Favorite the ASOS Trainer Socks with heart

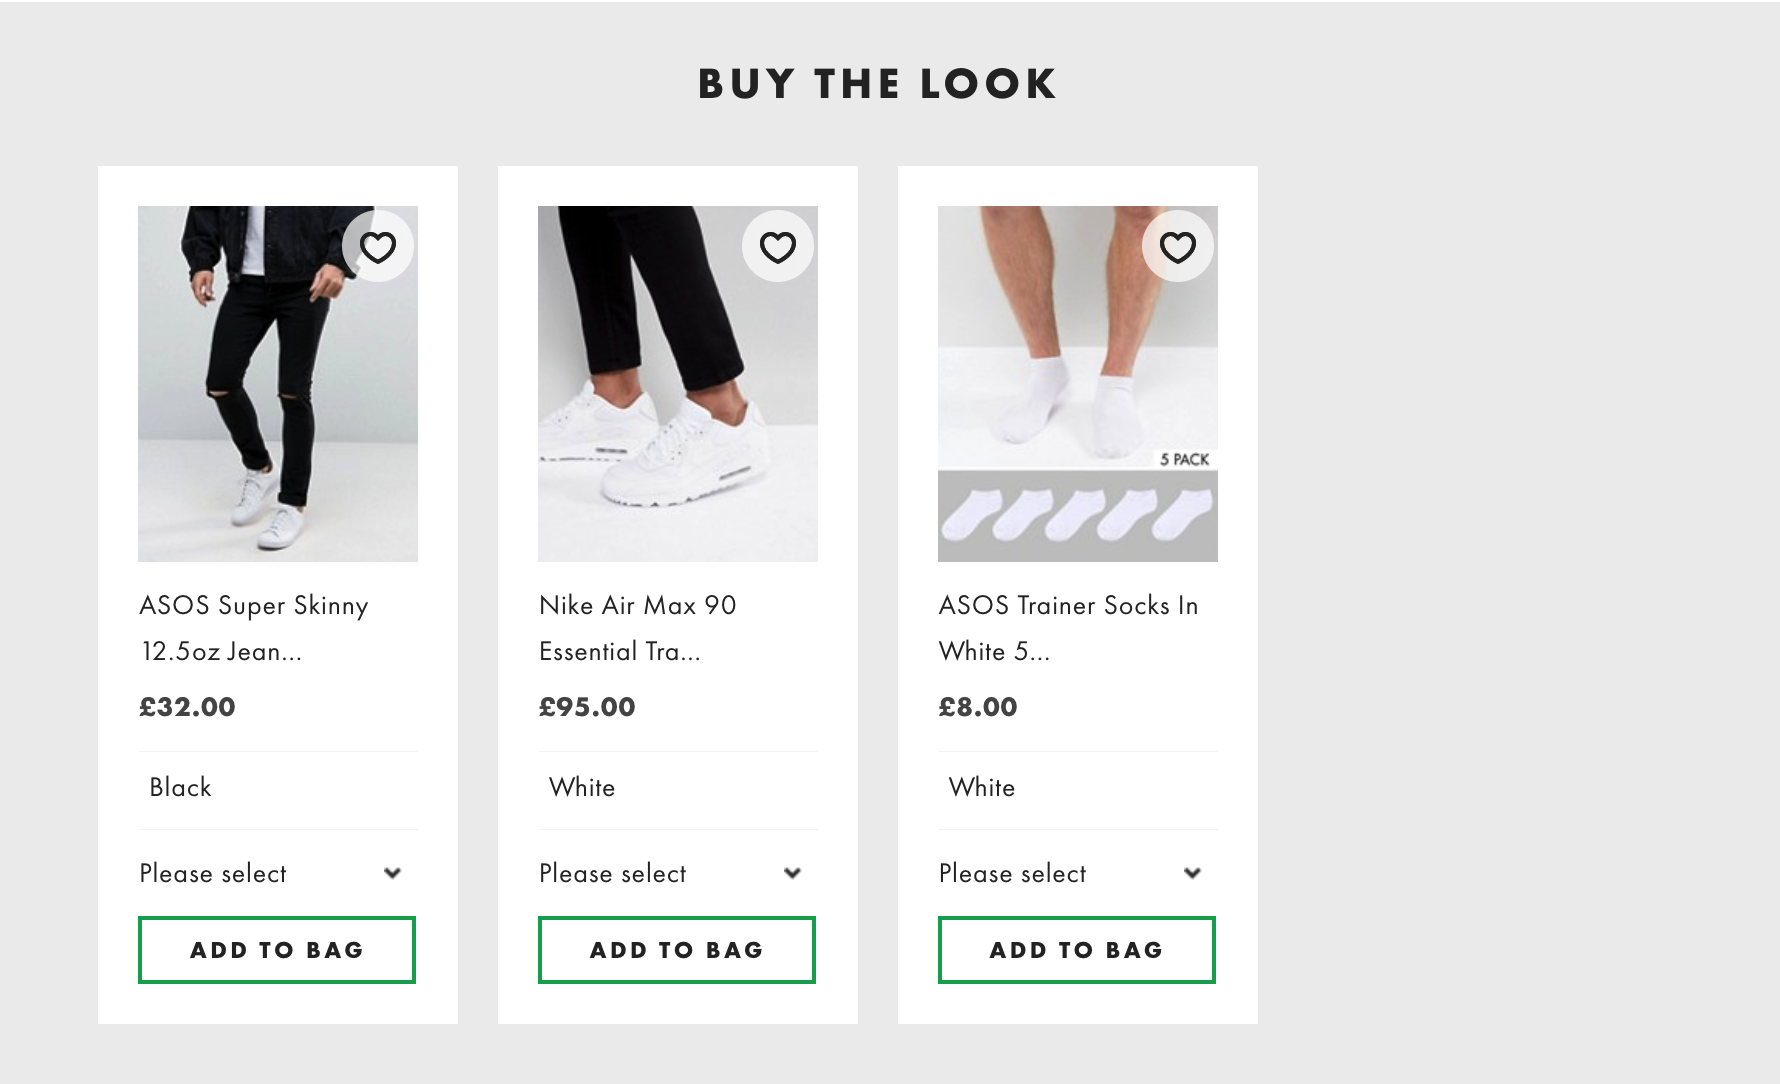point(1178,247)
